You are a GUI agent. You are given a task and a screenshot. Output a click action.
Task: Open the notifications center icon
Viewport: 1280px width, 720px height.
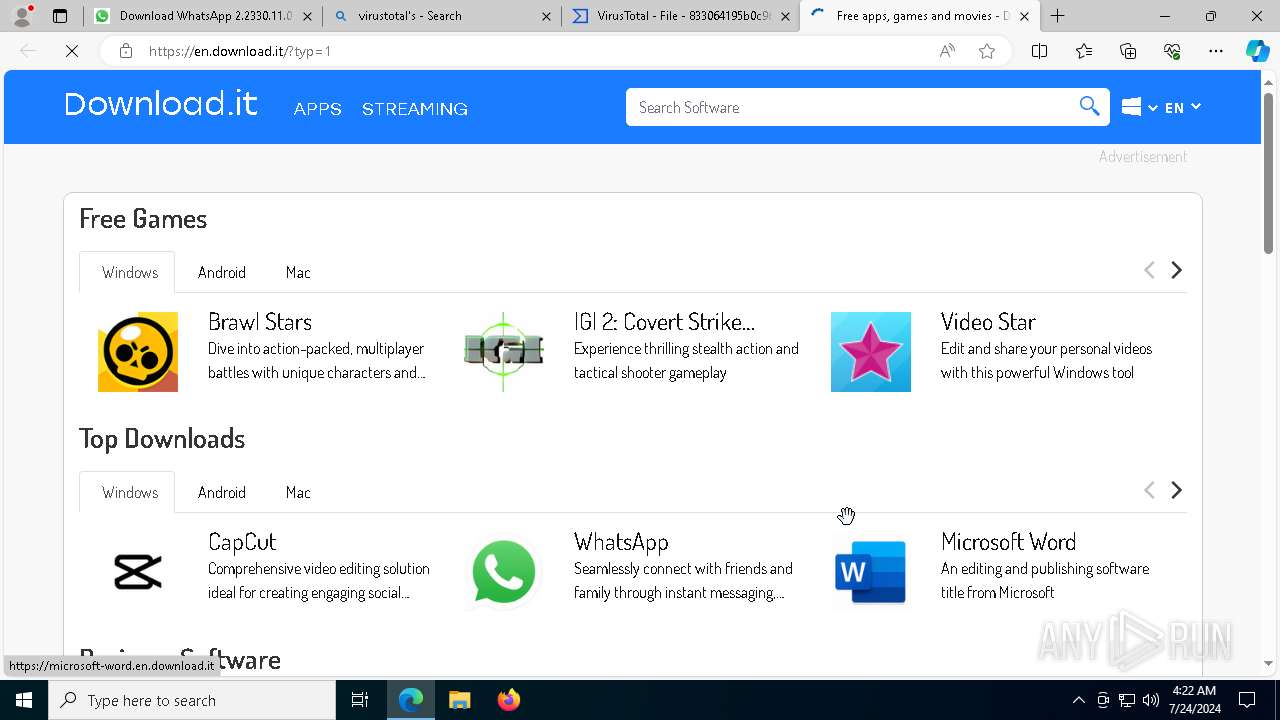tap(1247, 700)
